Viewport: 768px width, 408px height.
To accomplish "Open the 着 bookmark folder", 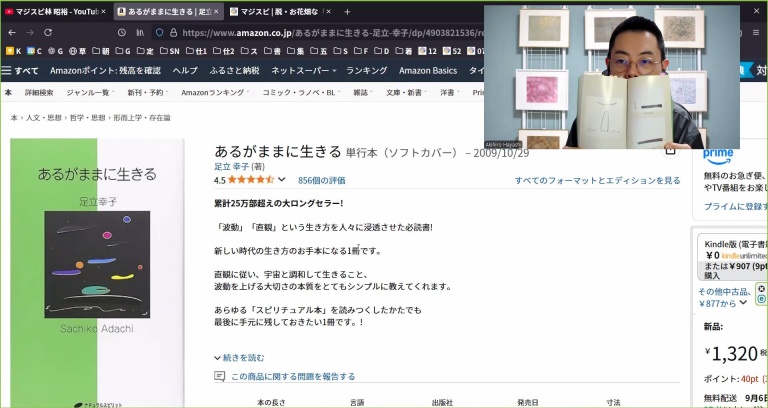I will pos(403,51).
